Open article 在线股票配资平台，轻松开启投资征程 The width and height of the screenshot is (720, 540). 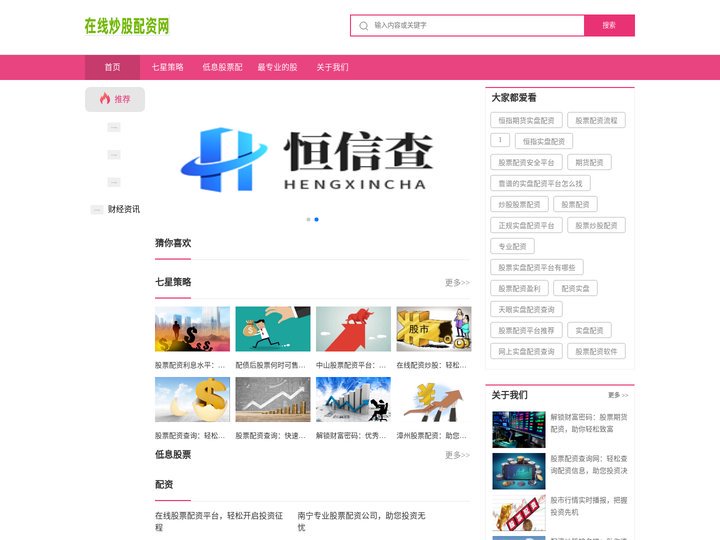coord(219,521)
